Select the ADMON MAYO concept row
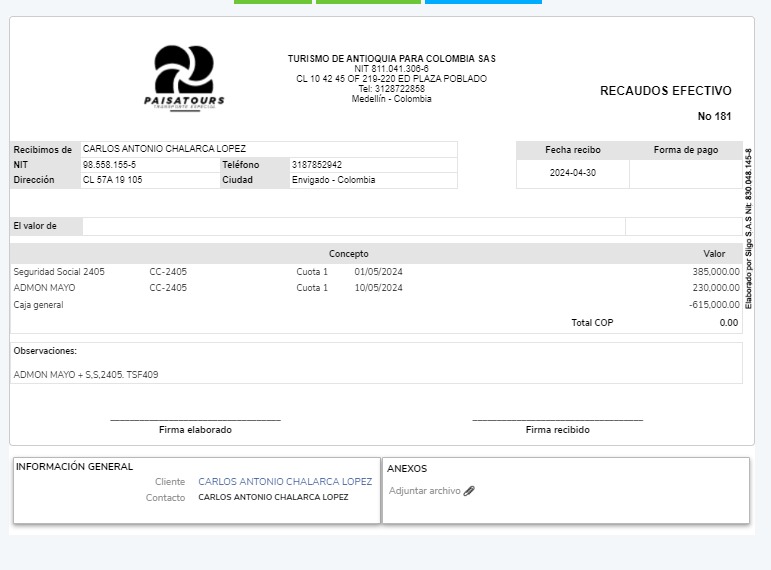The width and height of the screenshot is (771, 570). tap(44, 288)
